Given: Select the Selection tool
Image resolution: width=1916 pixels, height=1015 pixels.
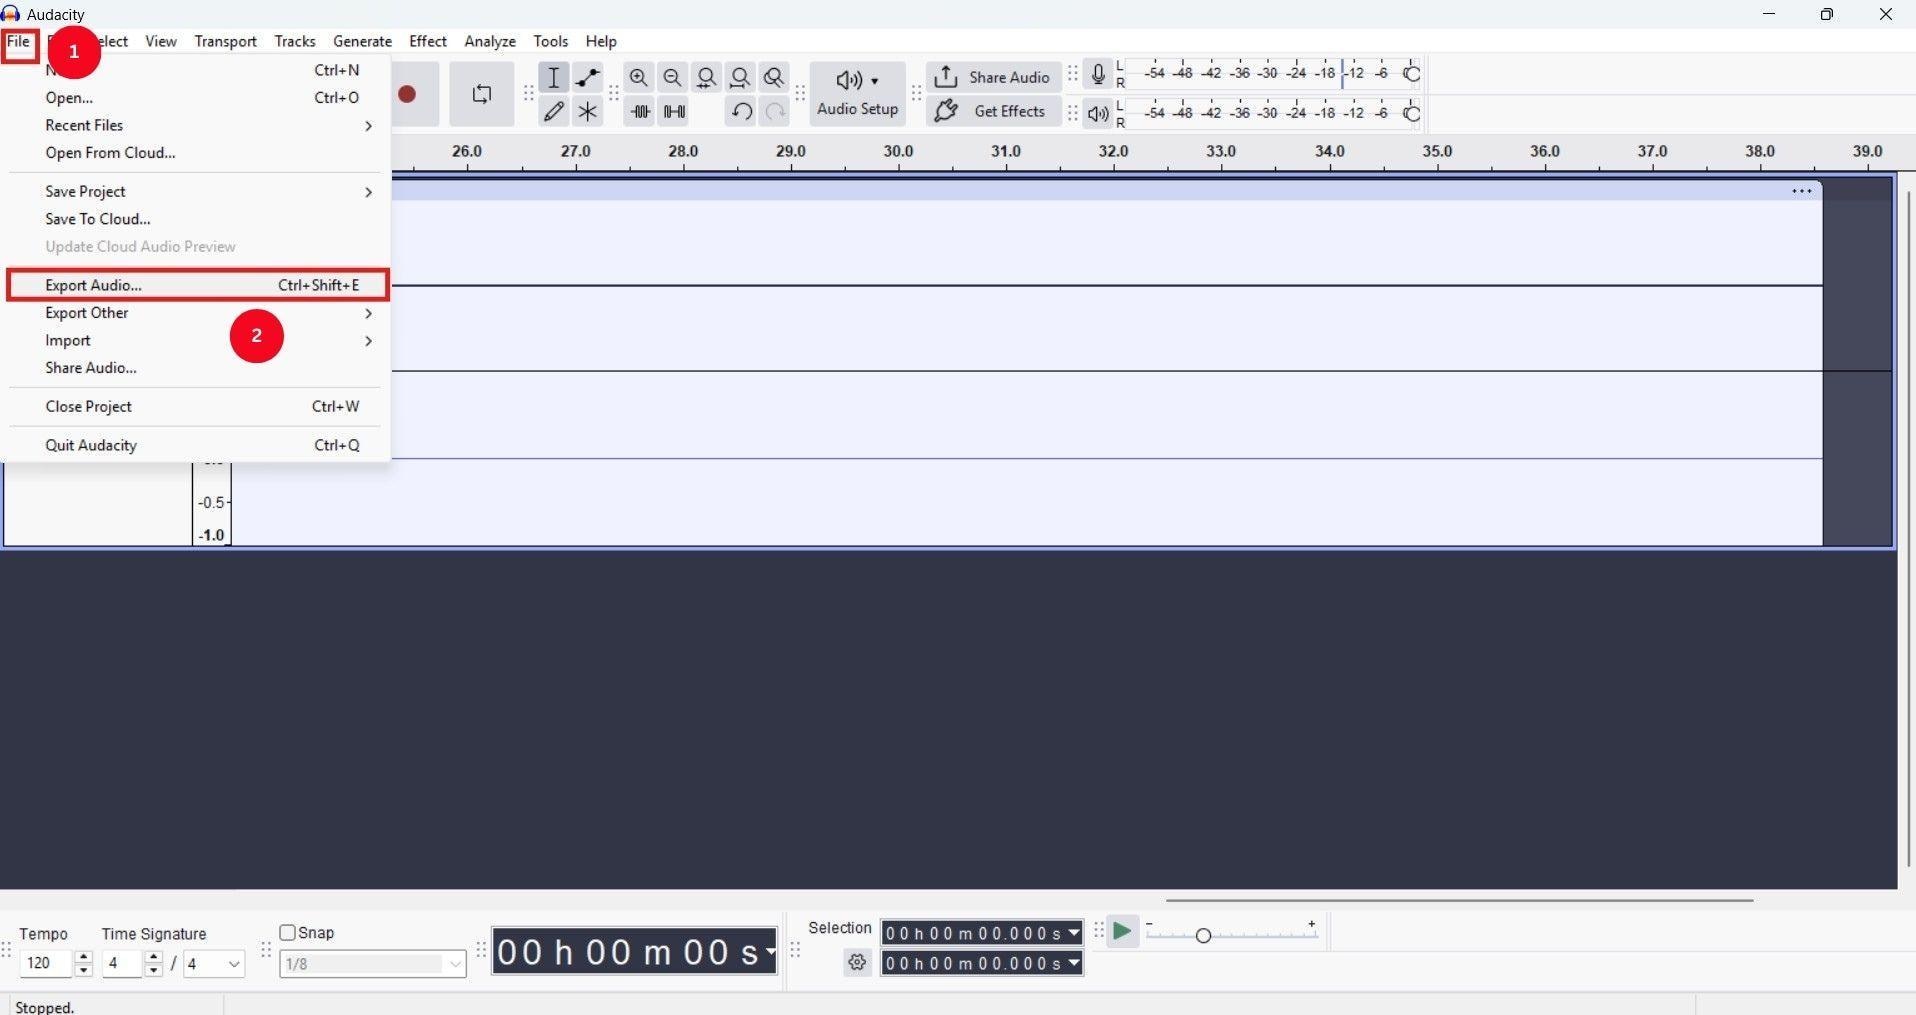Looking at the screenshot, I should coord(553,77).
